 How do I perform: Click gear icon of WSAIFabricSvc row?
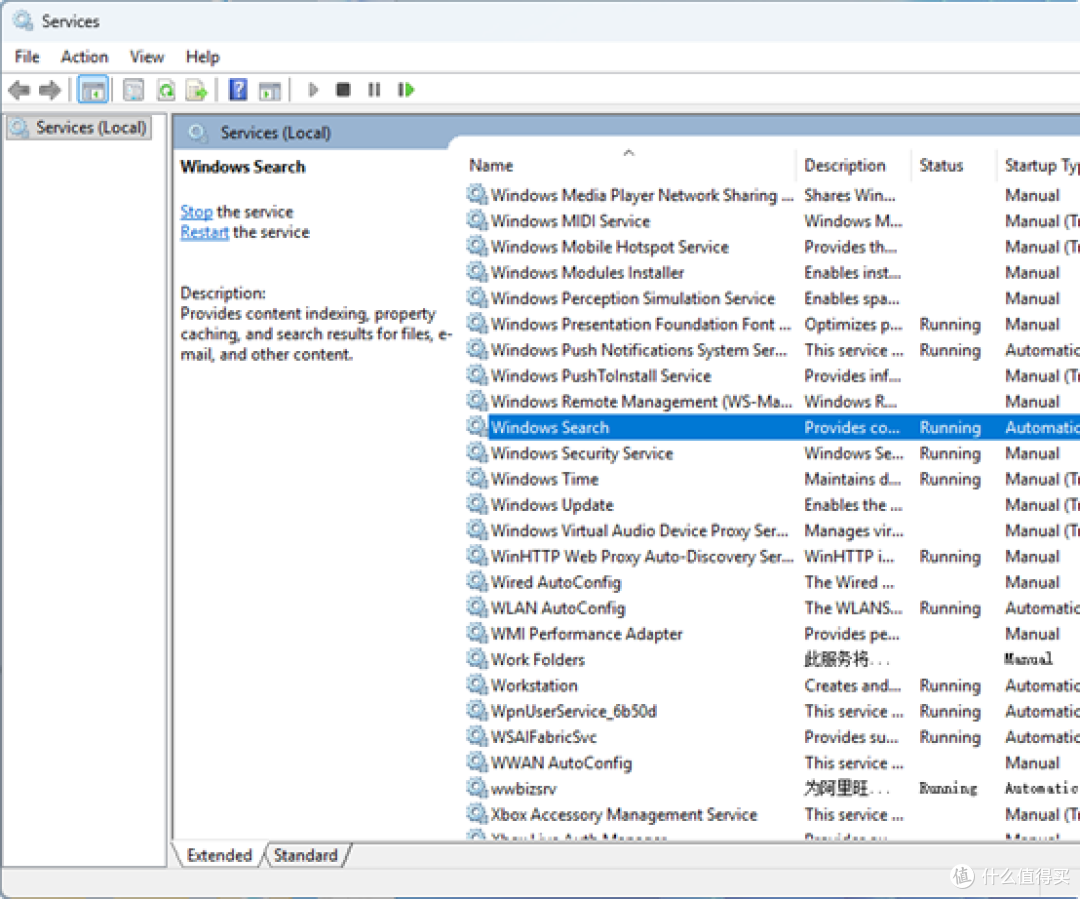point(477,737)
